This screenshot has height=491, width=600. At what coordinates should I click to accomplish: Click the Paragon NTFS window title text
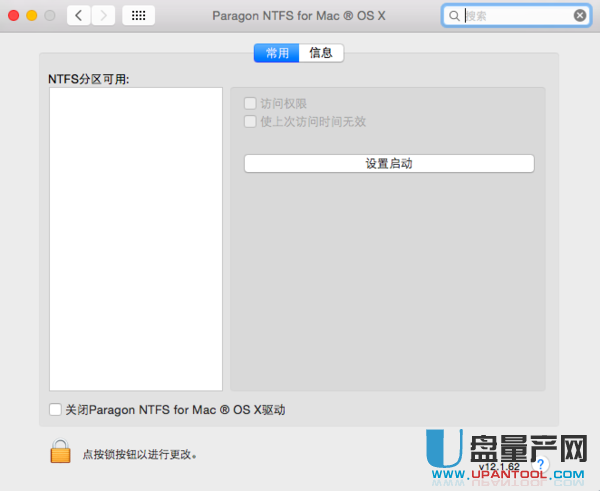299,16
